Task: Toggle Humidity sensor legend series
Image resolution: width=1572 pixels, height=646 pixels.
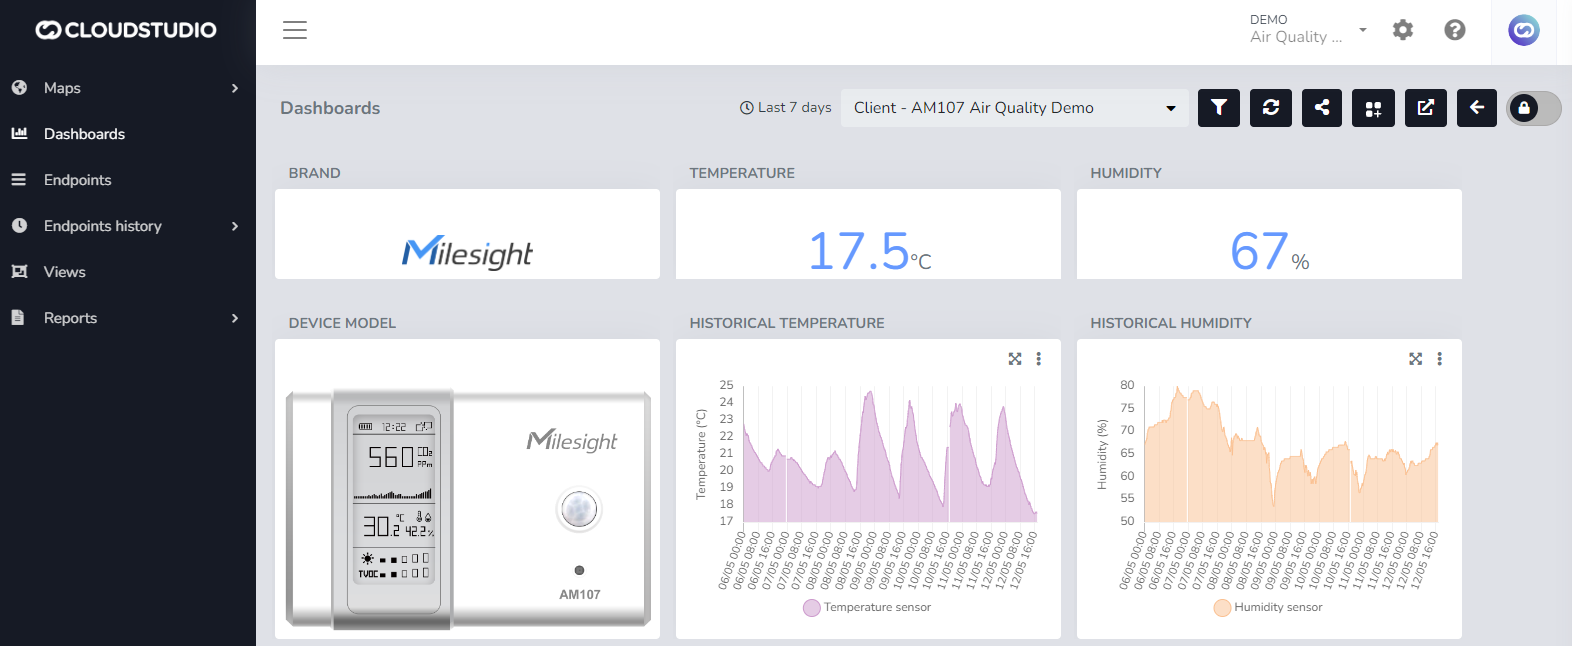Action: click(1267, 607)
